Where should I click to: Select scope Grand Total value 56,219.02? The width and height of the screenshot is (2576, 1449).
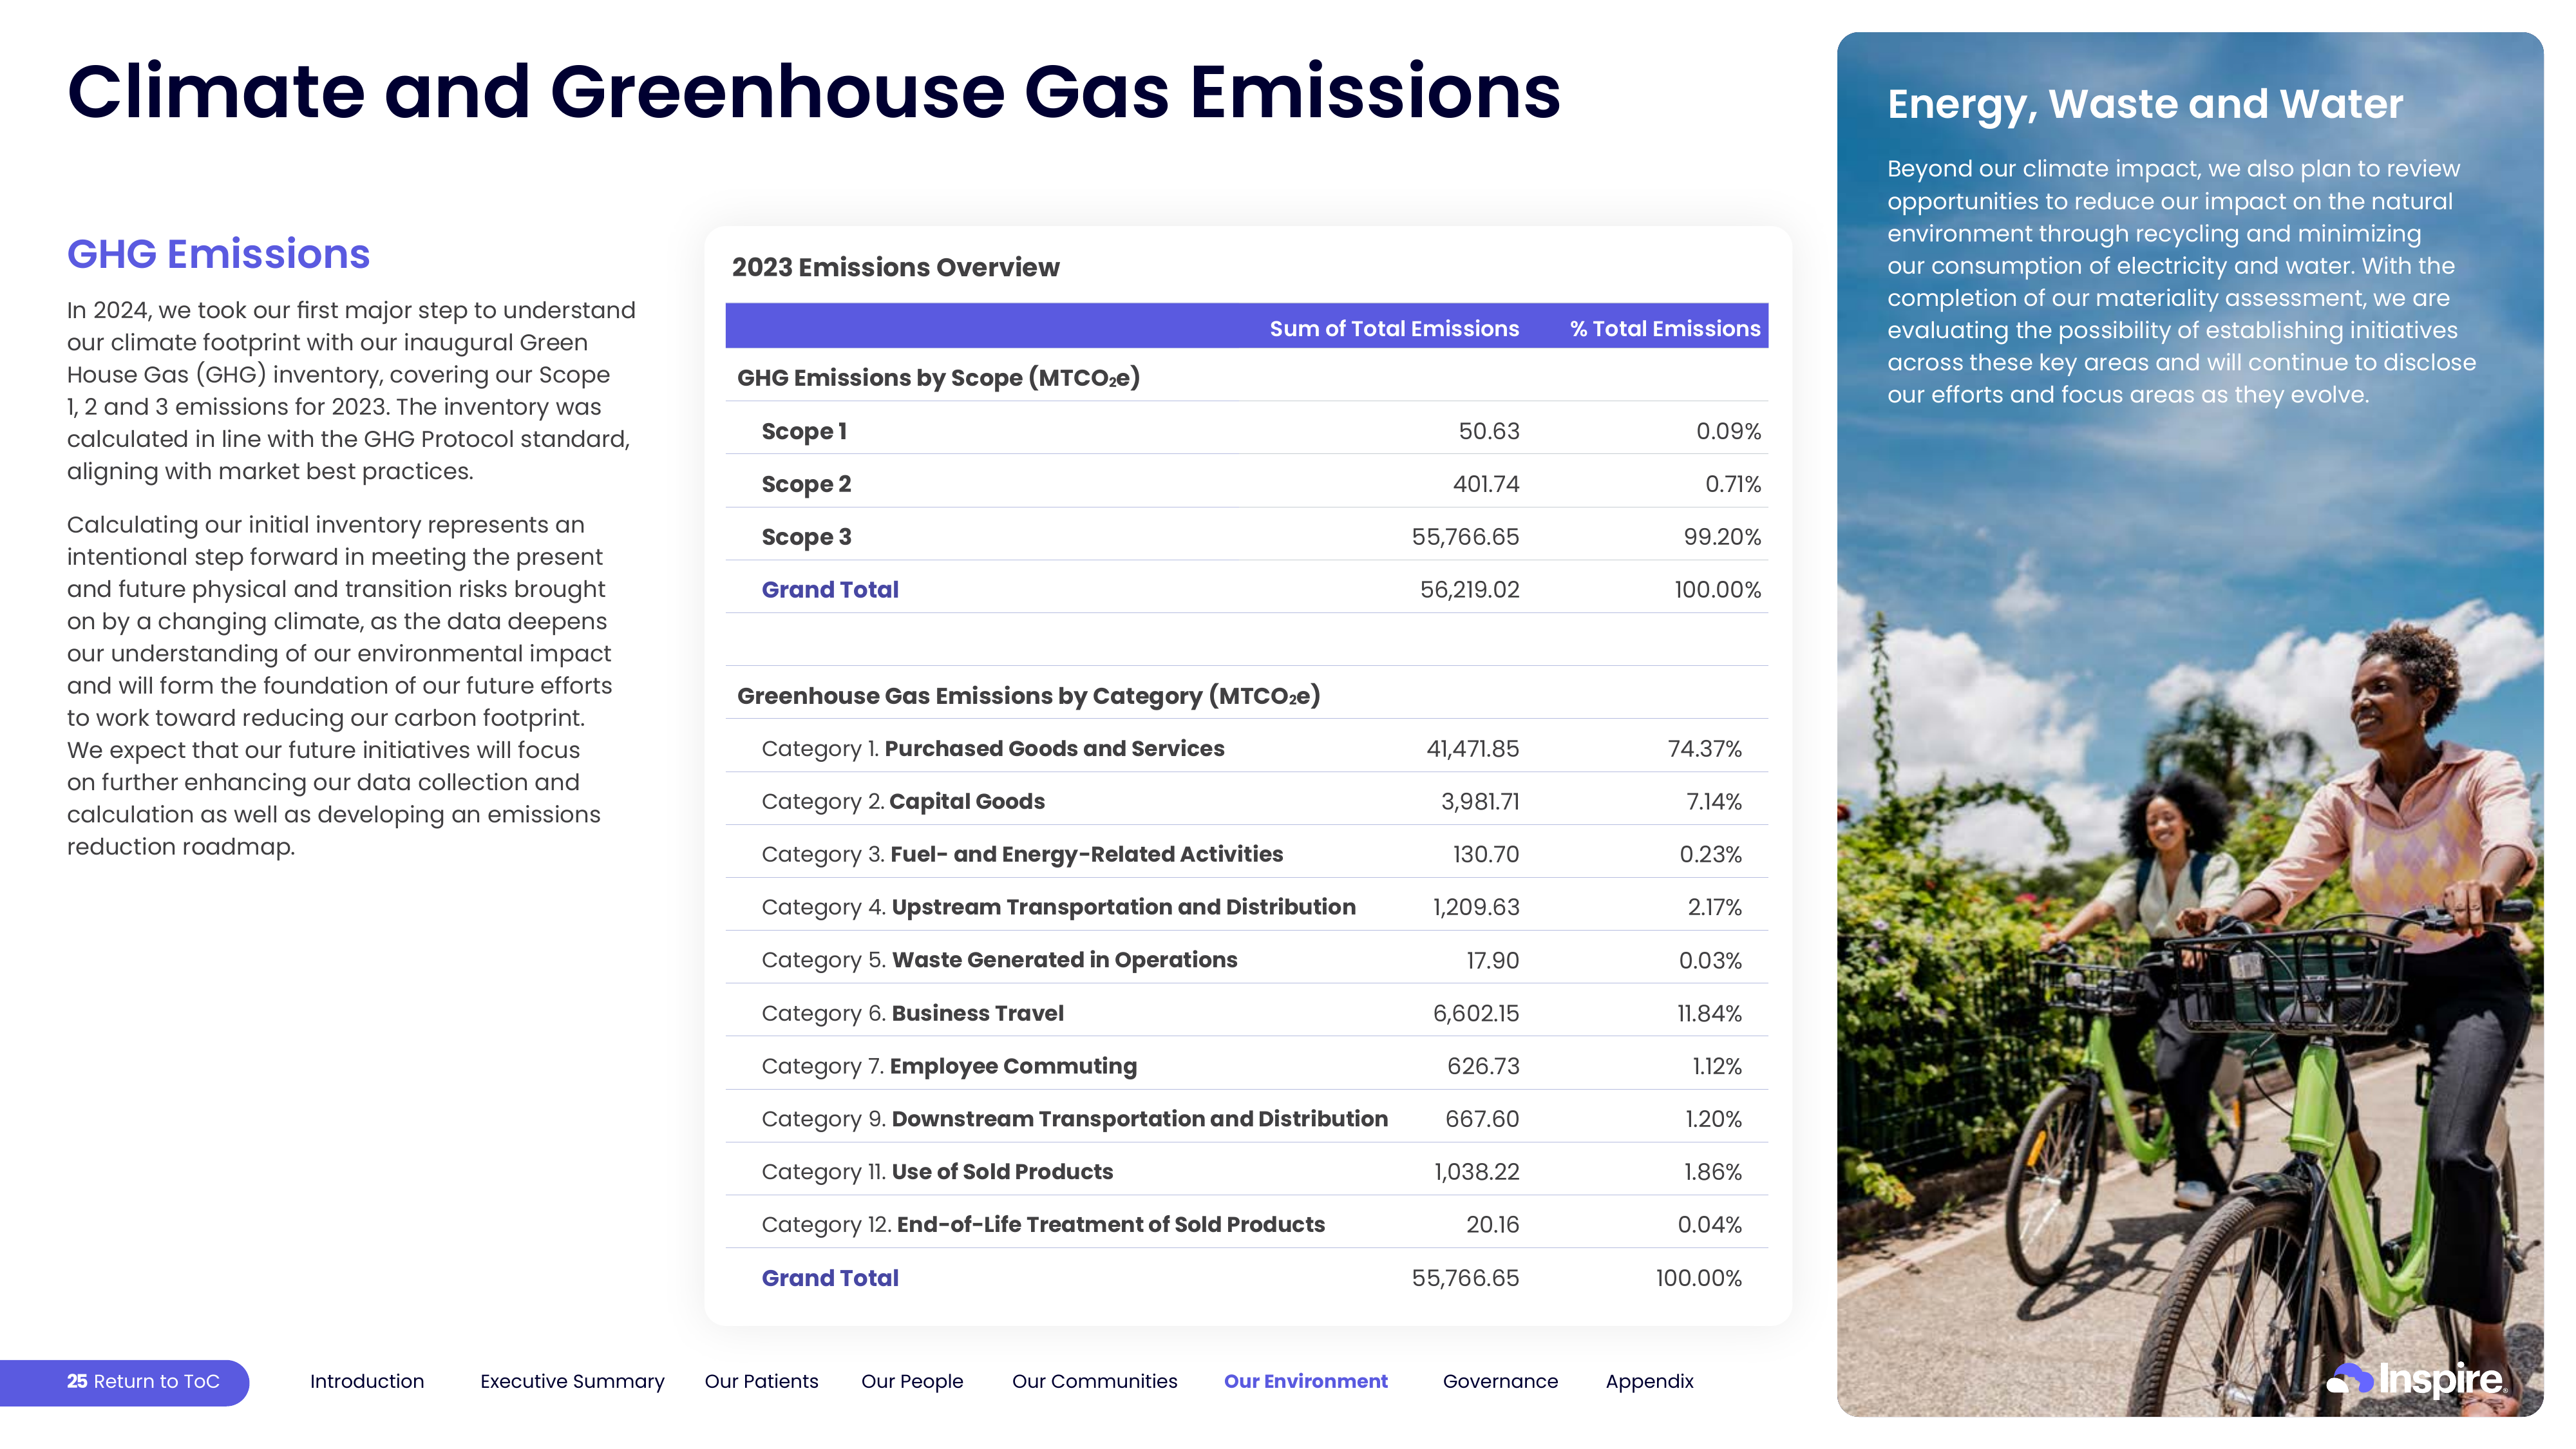tap(1469, 590)
